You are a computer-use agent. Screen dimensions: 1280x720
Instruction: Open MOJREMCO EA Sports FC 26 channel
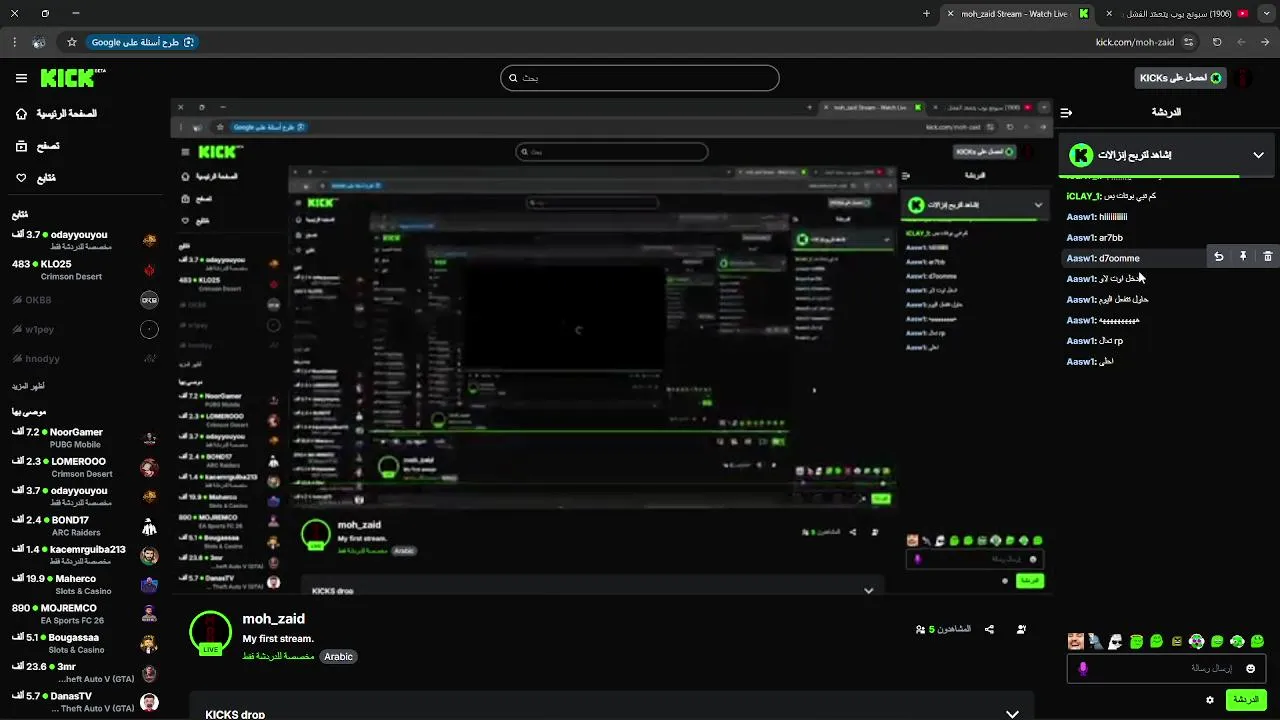click(x=84, y=613)
